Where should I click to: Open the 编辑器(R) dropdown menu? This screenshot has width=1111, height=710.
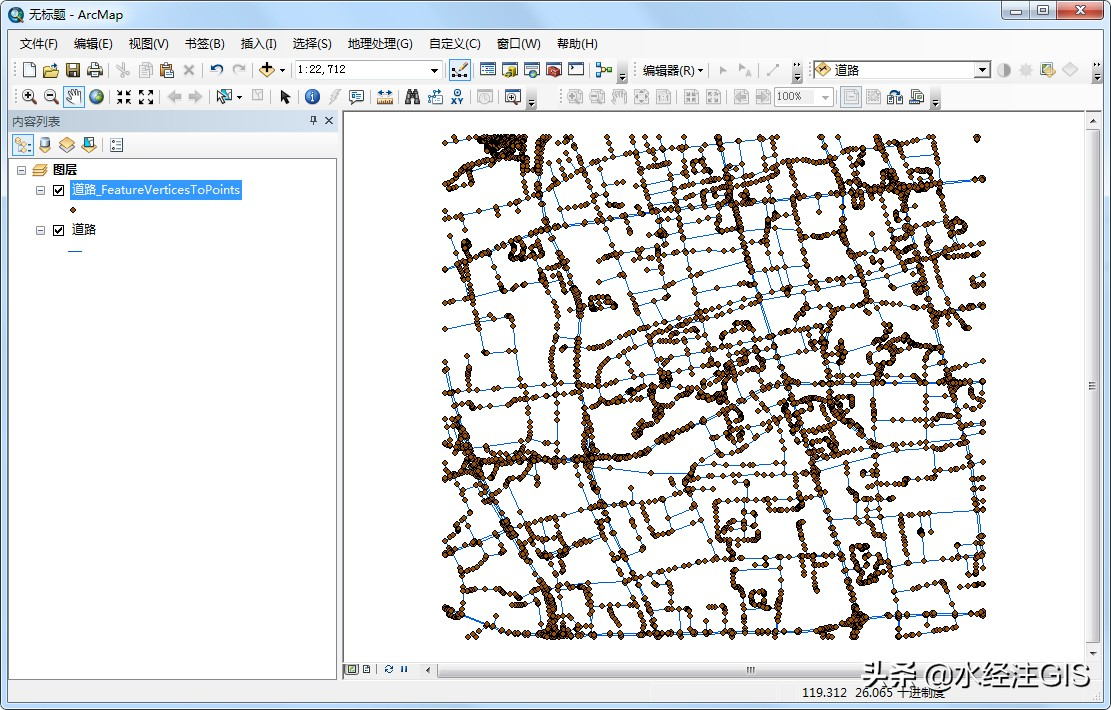672,69
